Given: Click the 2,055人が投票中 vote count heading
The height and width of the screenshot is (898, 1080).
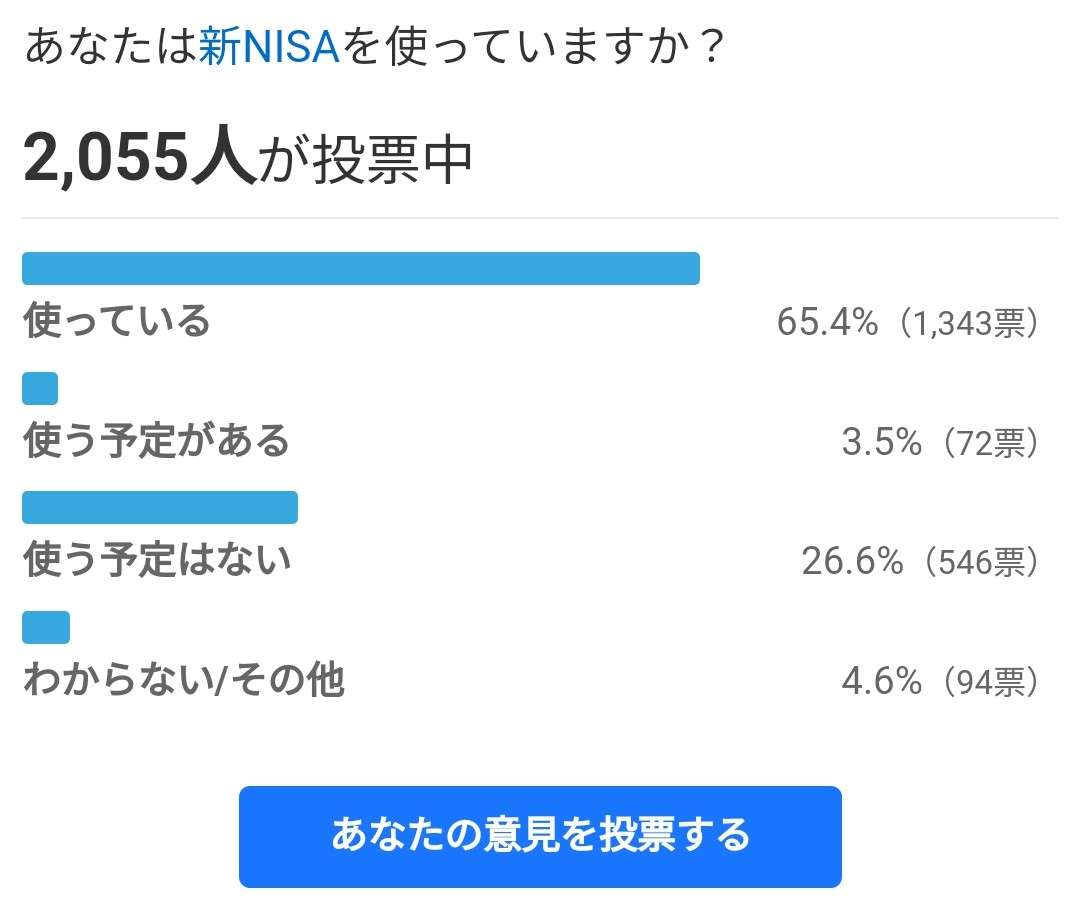Looking at the screenshot, I should (248, 158).
